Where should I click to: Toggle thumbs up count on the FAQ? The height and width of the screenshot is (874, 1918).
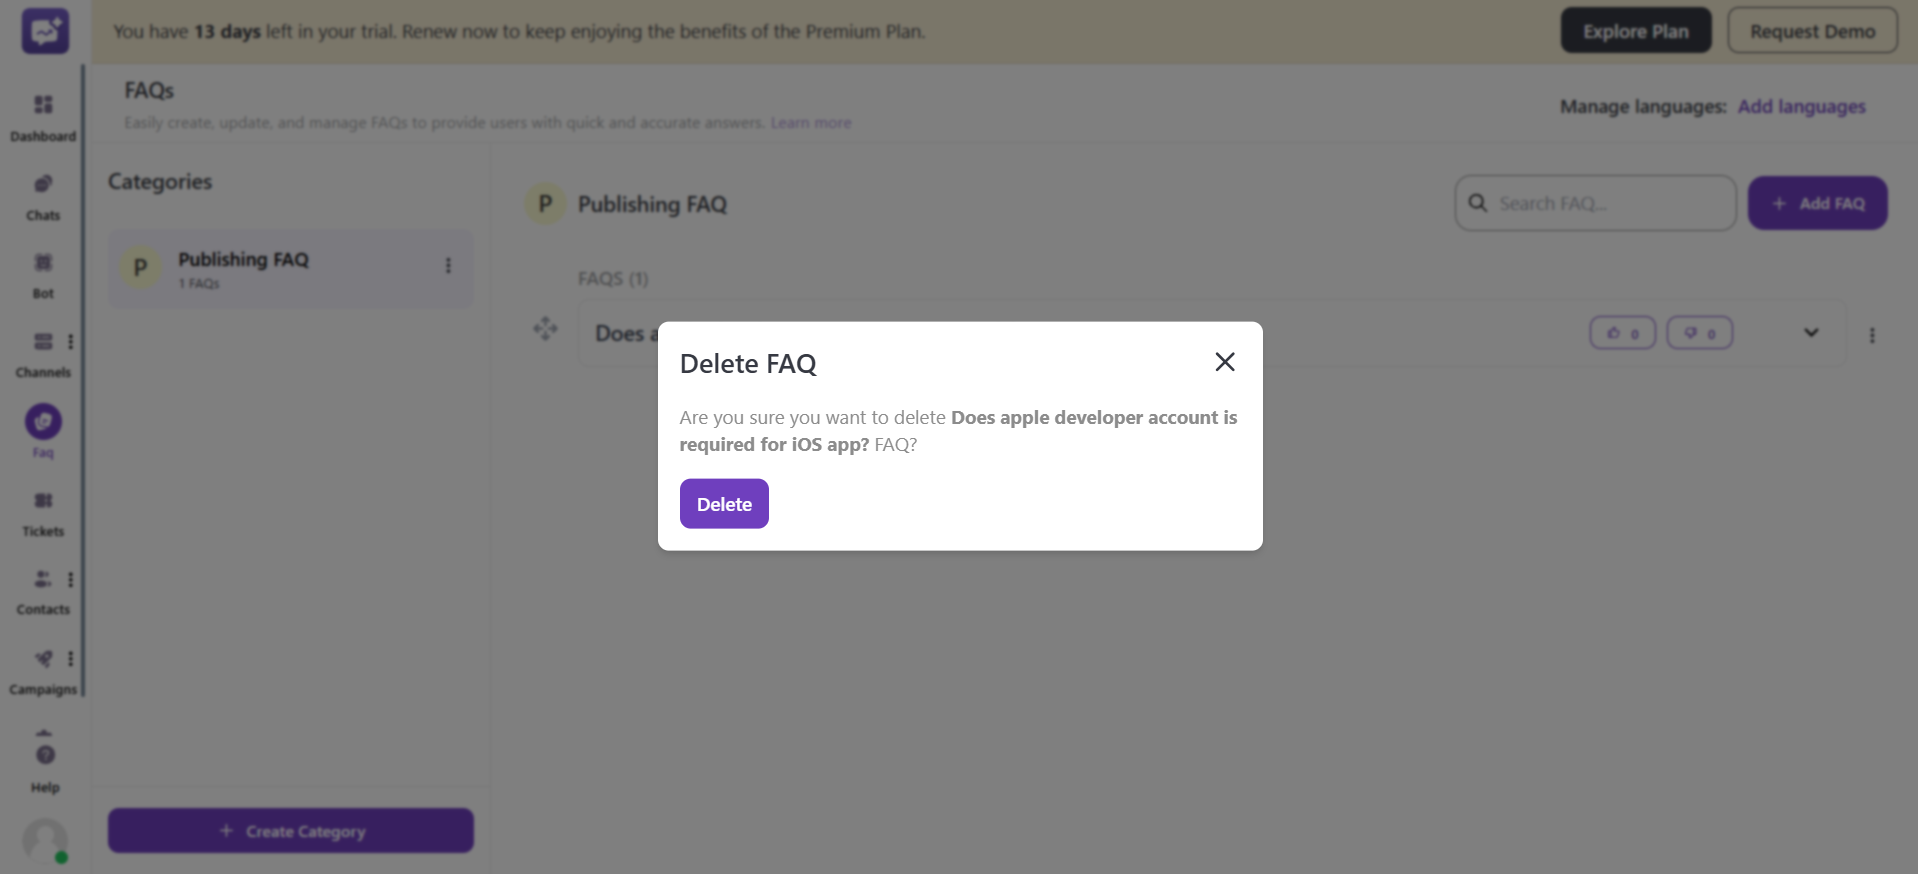[x=1621, y=333]
